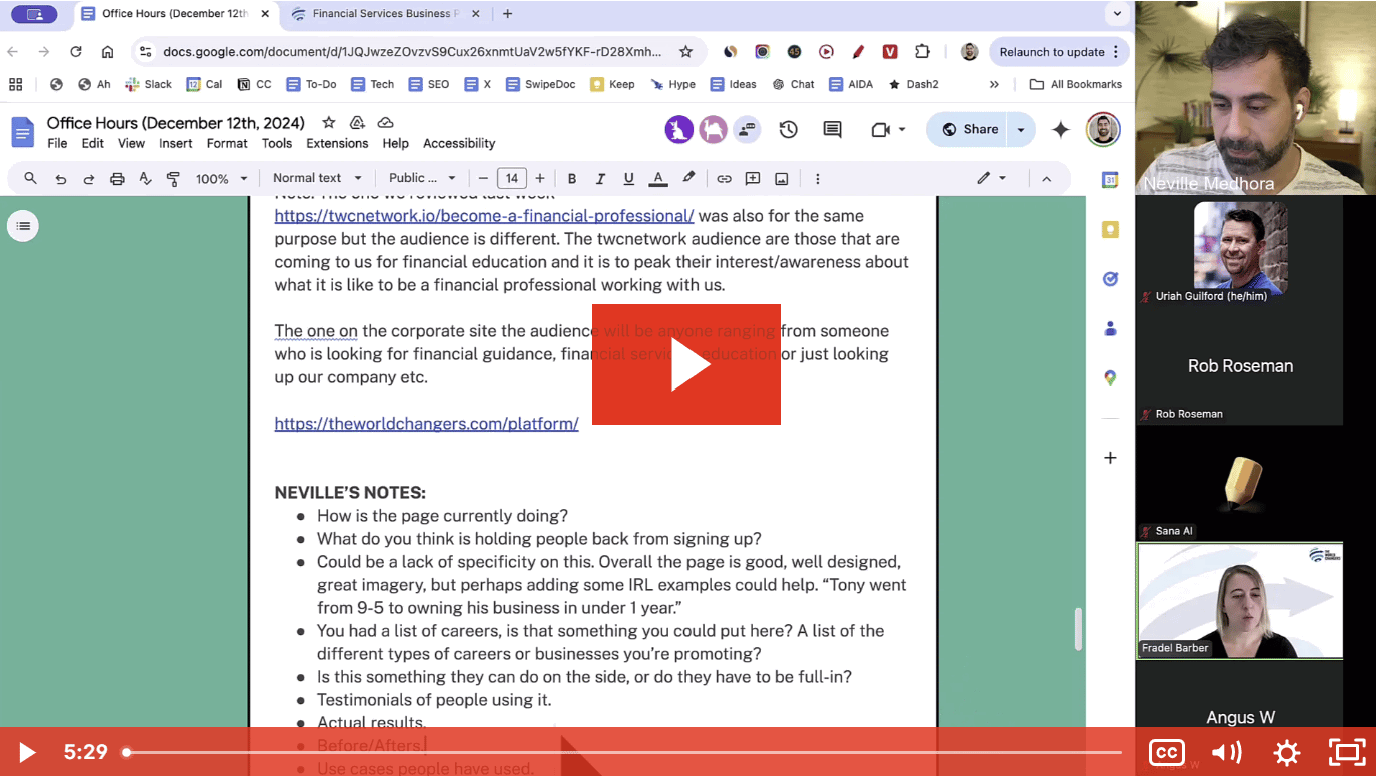Viewport: 1376px width, 776px height.
Task: Toggle underline formatting
Action: coord(628,179)
